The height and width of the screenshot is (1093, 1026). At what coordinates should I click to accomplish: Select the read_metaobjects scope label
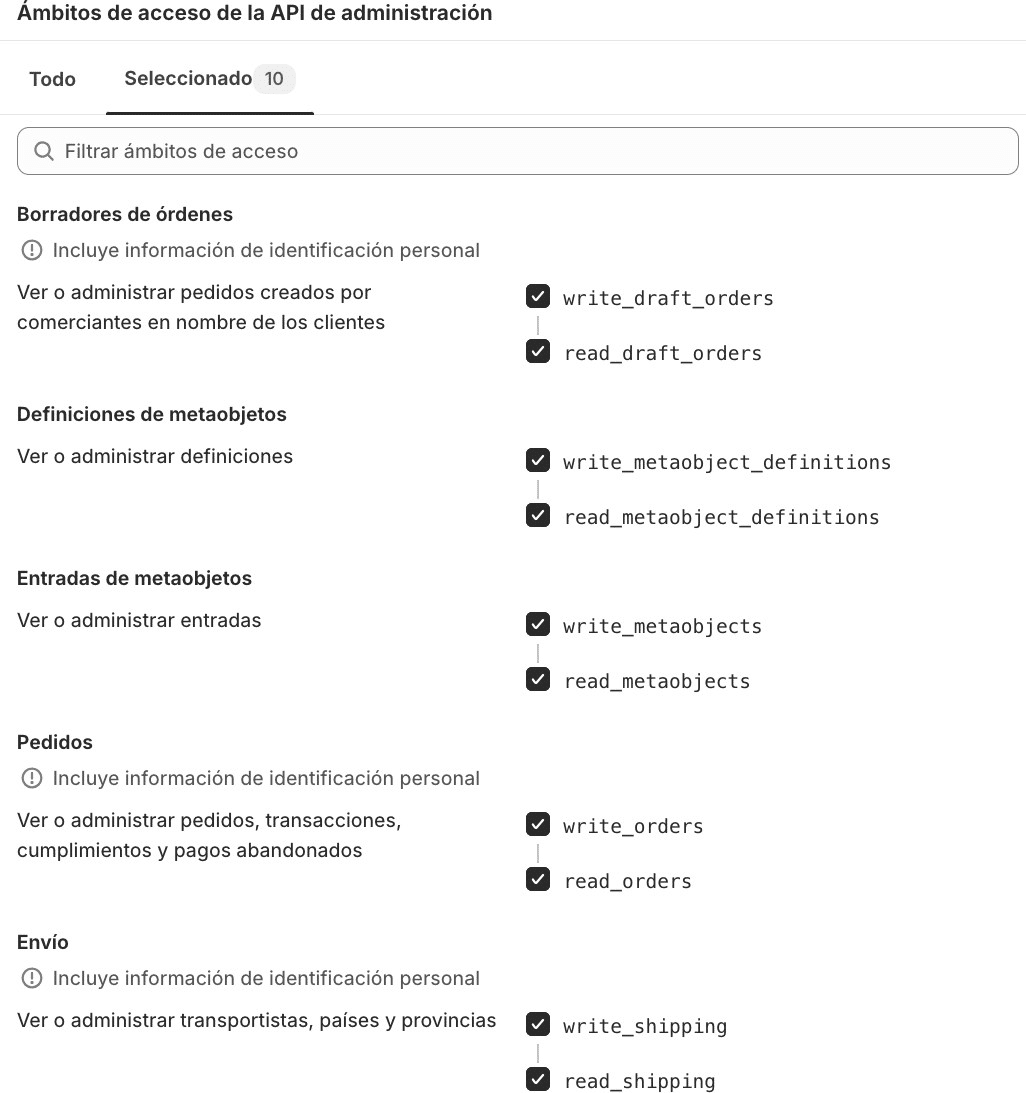pyautogui.click(x=657, y=681)
